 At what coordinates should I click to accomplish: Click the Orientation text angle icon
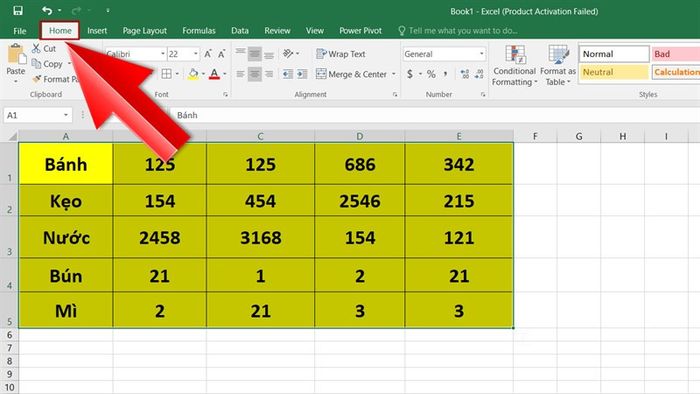288,54
